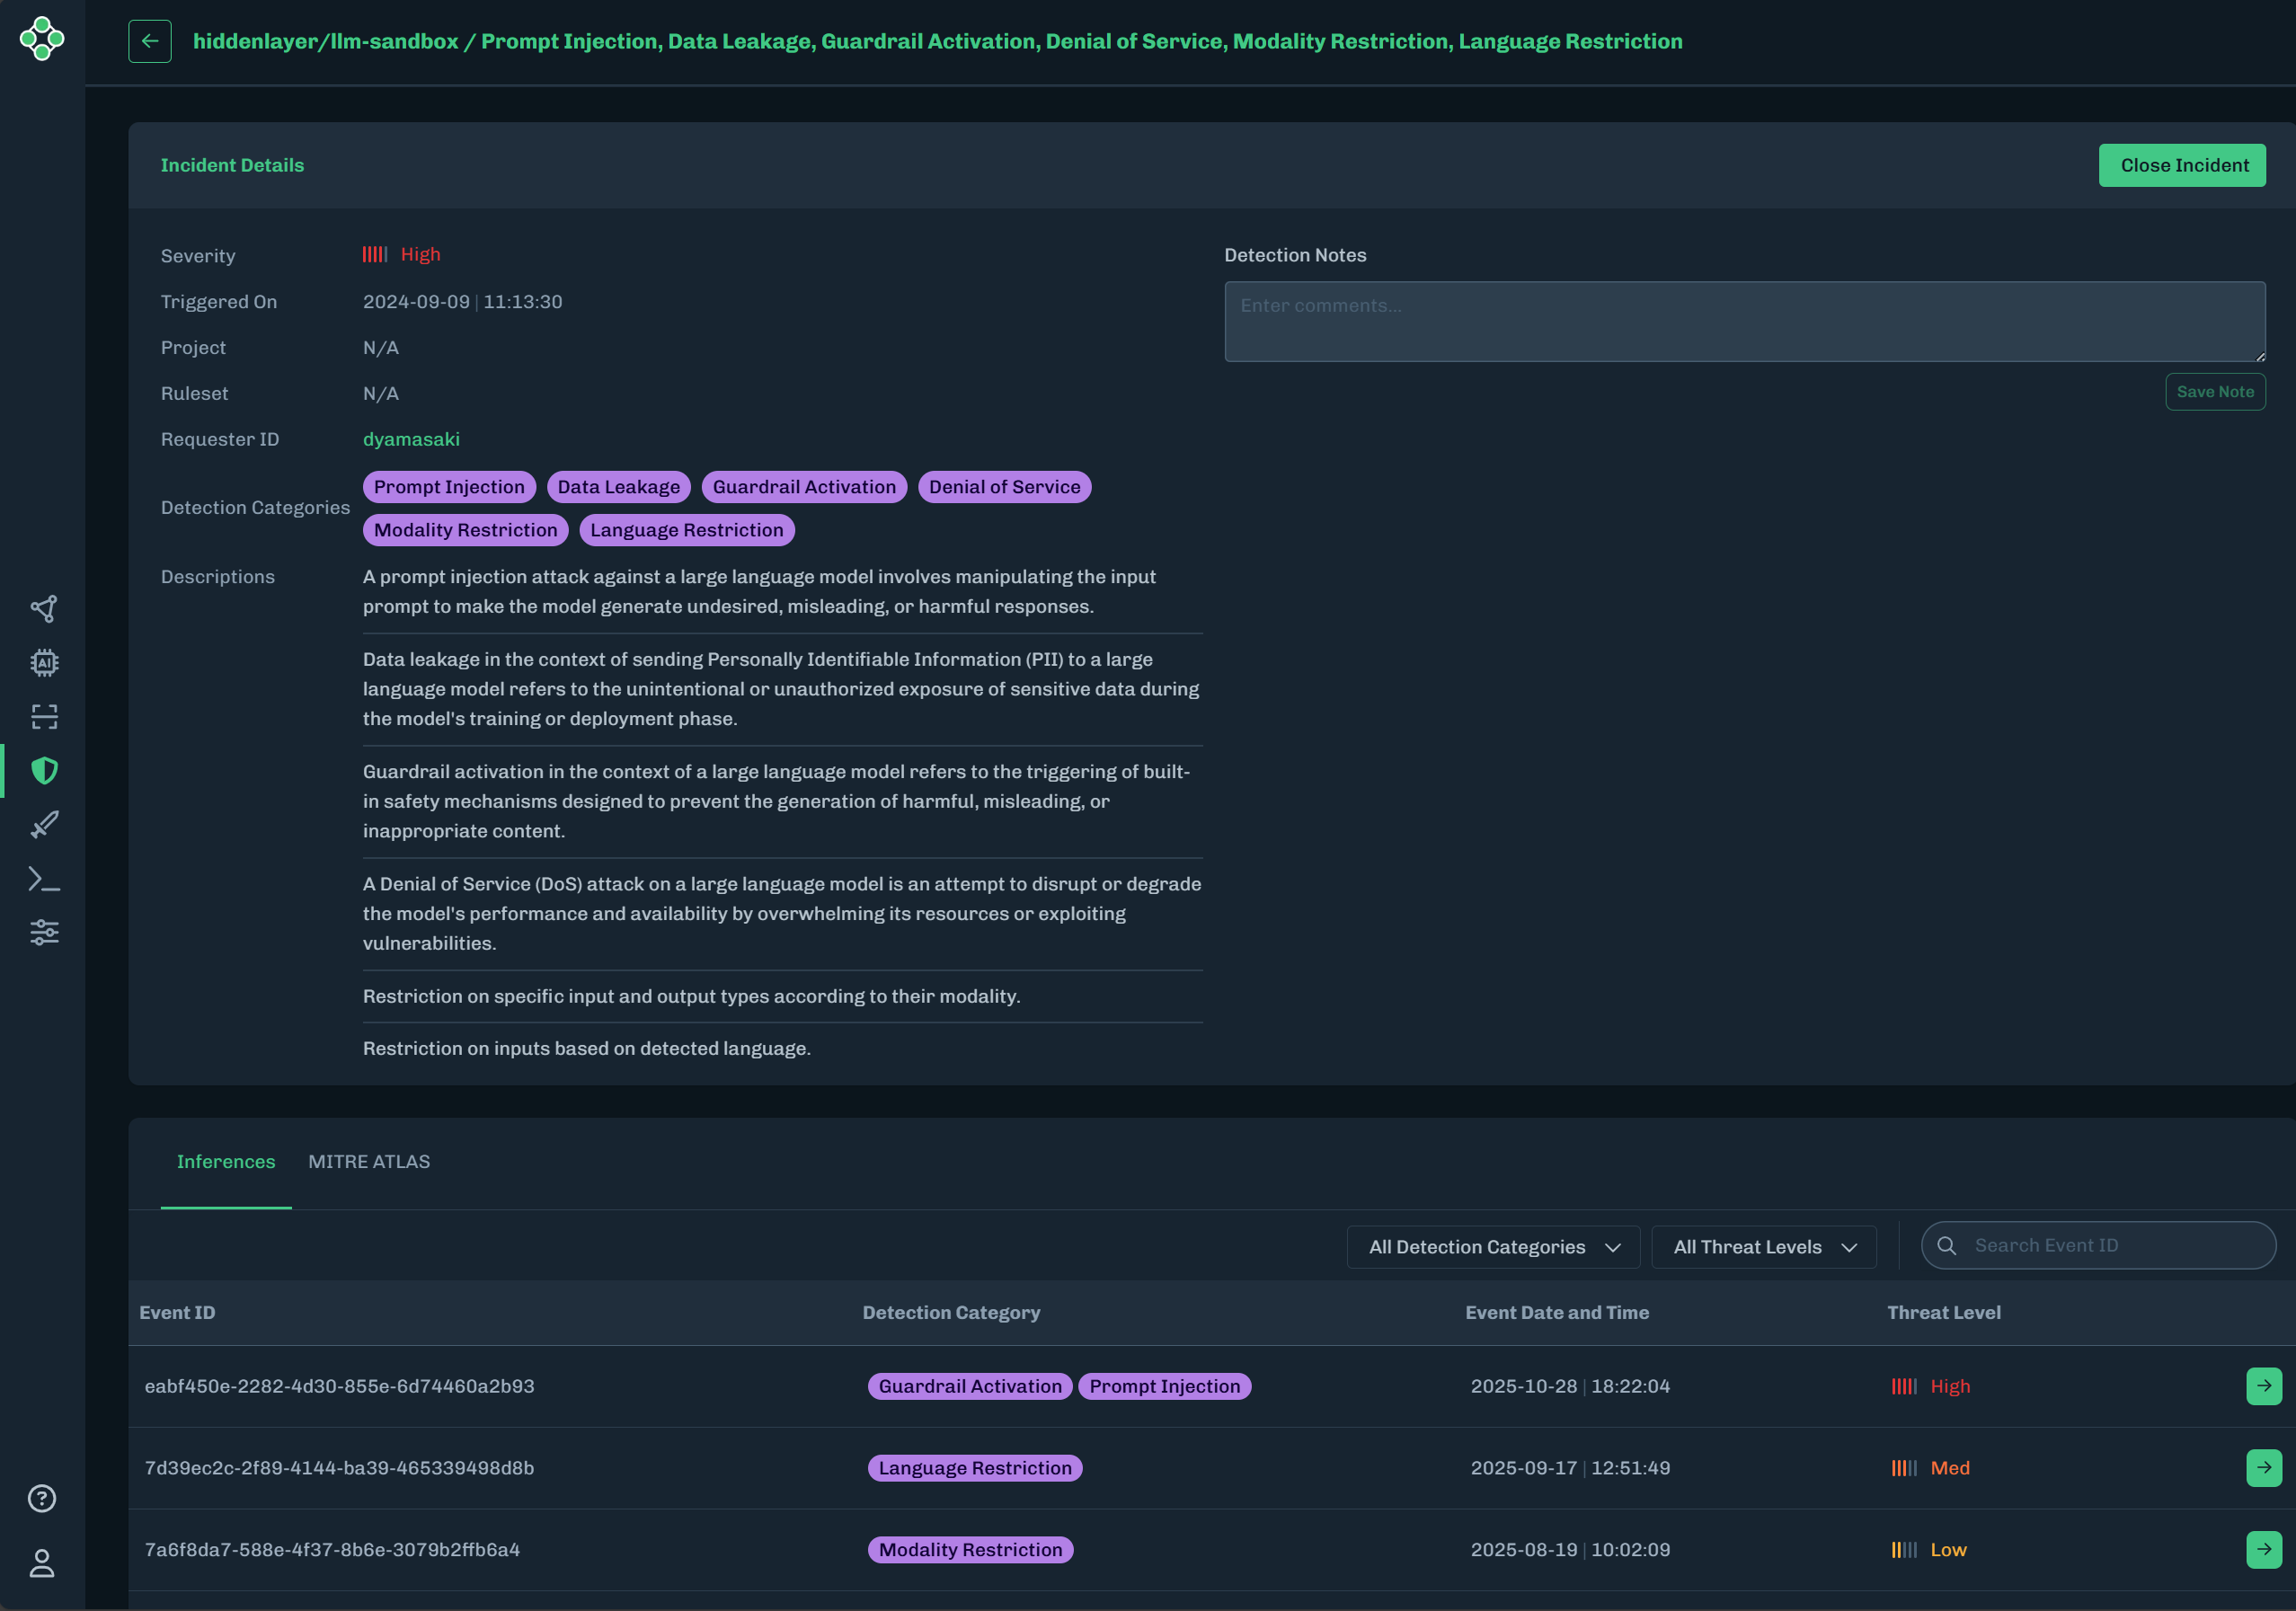Click the Save Note button

click(2215, 392)
